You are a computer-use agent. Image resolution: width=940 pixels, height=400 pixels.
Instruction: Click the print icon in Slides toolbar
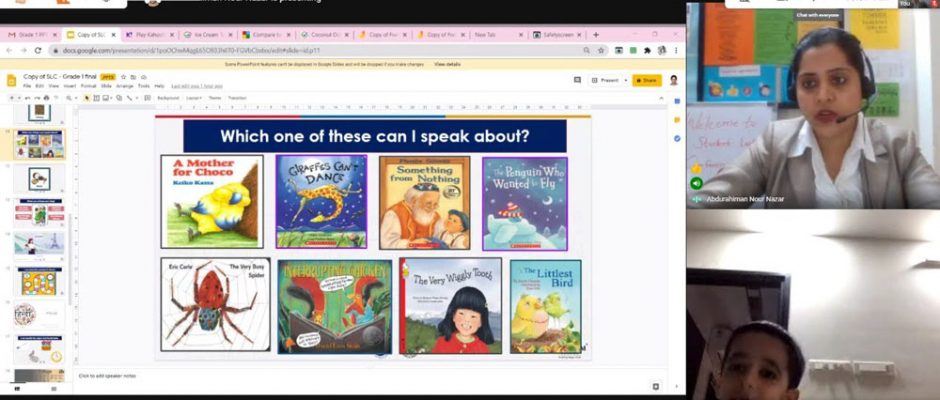click(47, 98)
